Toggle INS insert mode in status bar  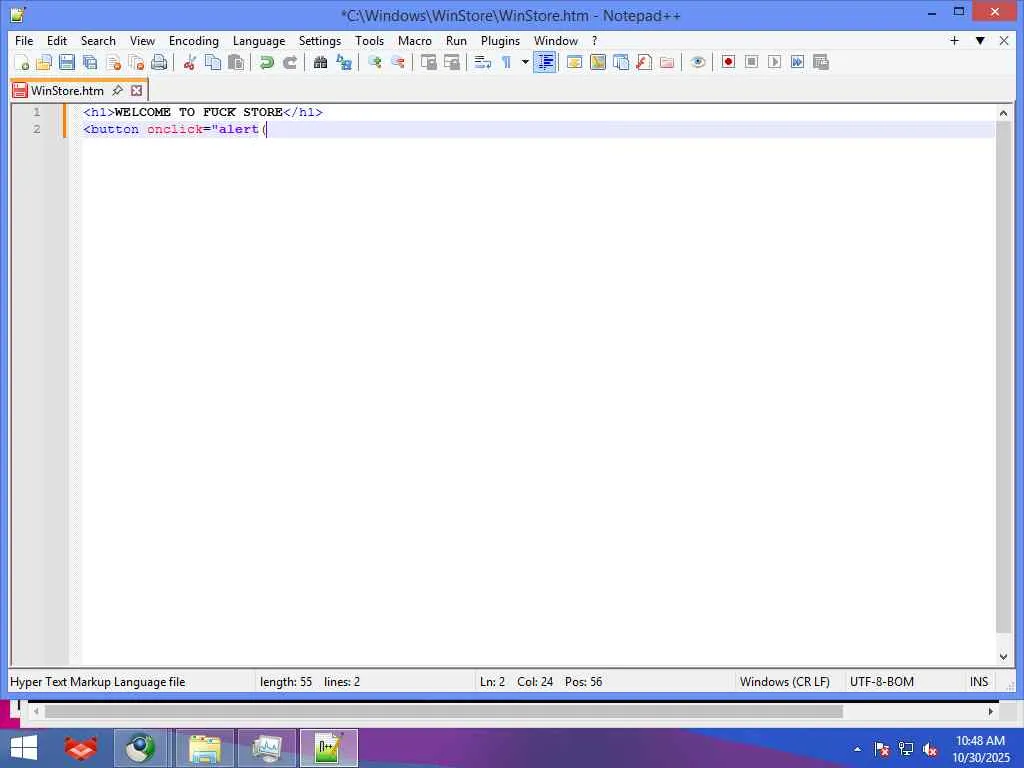coord(979,682)
